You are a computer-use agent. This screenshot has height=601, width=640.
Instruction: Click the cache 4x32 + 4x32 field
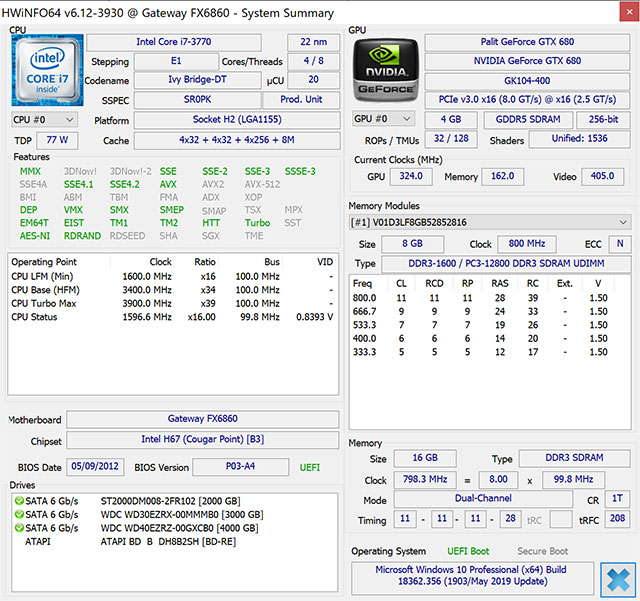point(237,140)
